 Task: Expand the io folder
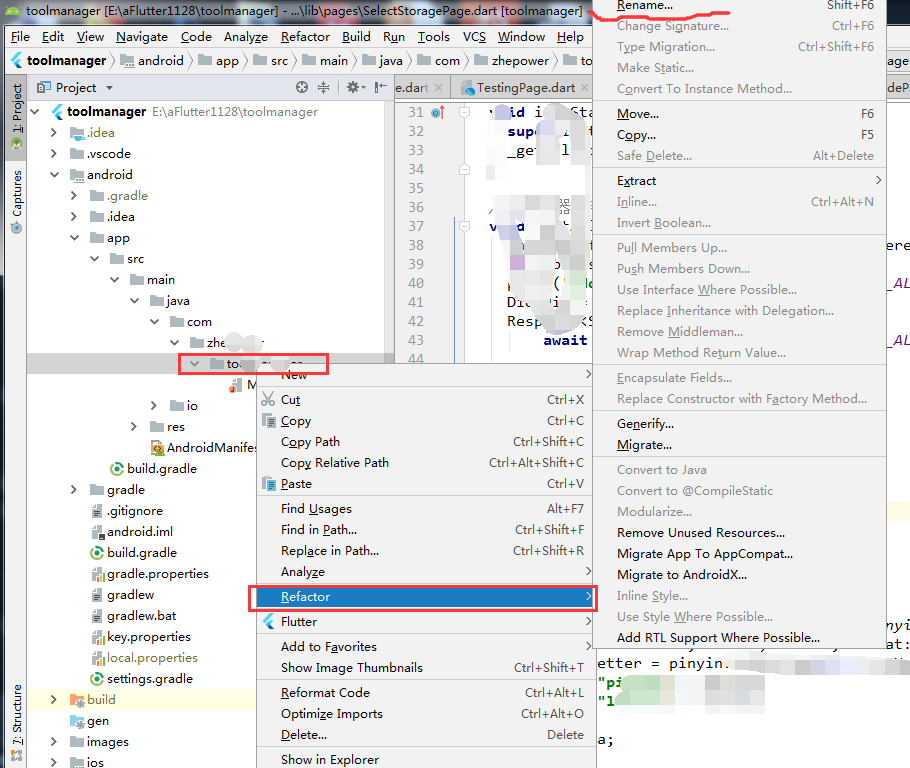tap(154, 405)
